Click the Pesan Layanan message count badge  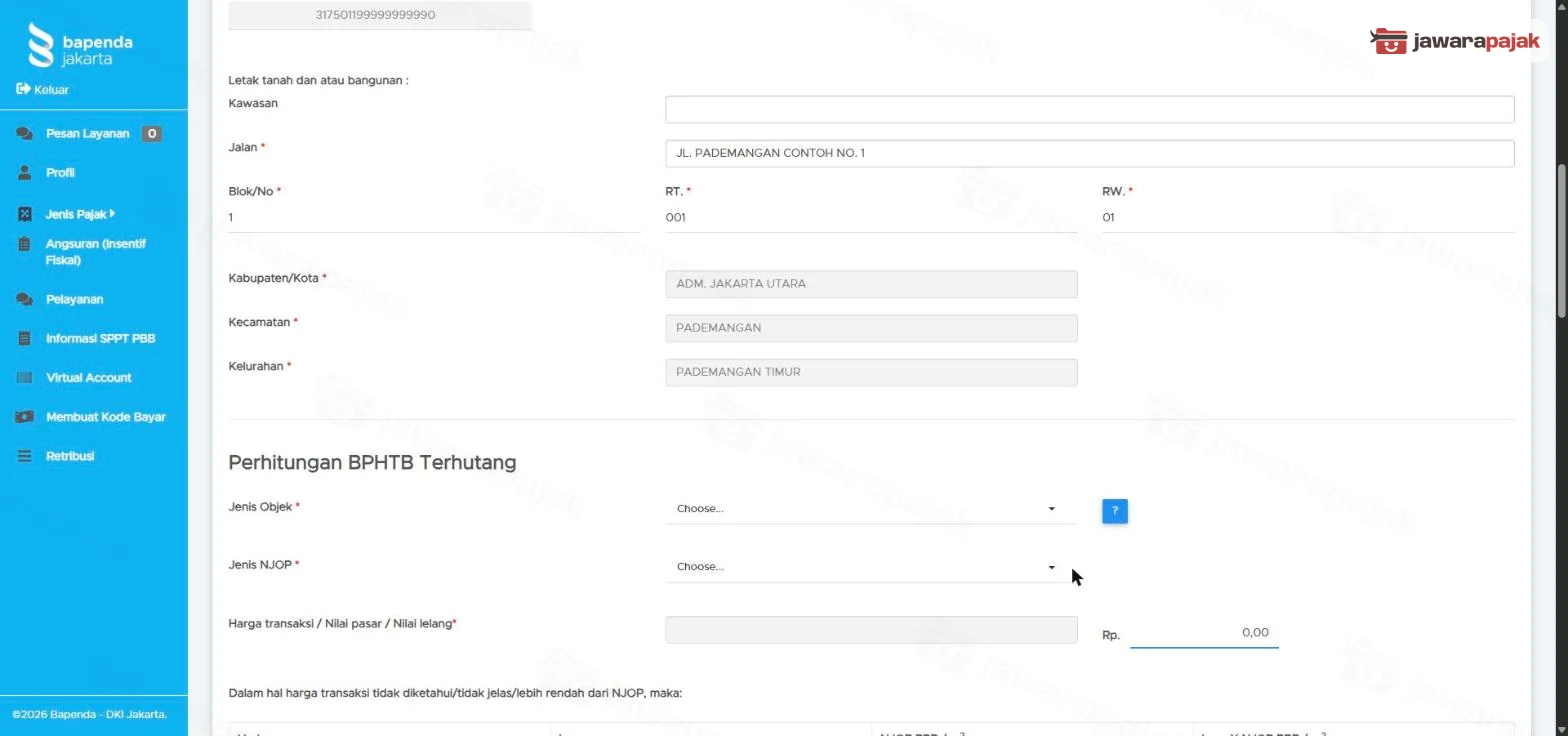coord(151,134)
